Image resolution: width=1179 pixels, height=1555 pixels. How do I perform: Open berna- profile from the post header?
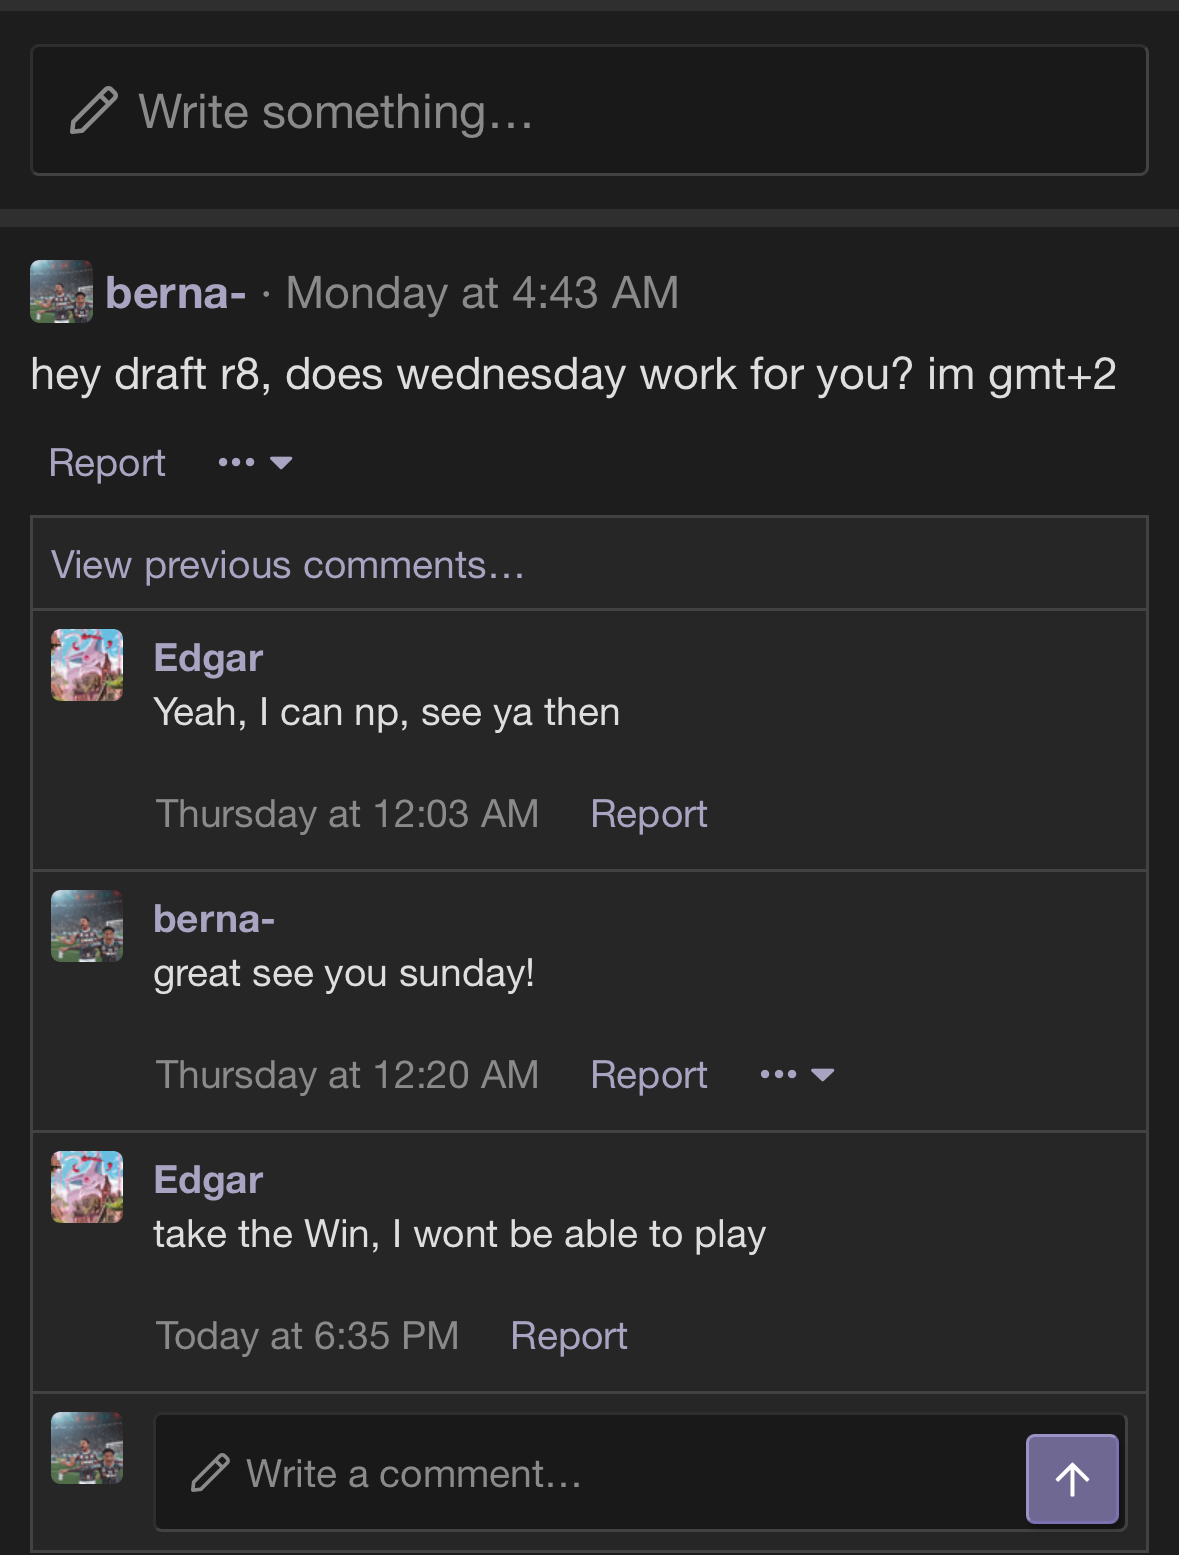[x=176, y=293]
